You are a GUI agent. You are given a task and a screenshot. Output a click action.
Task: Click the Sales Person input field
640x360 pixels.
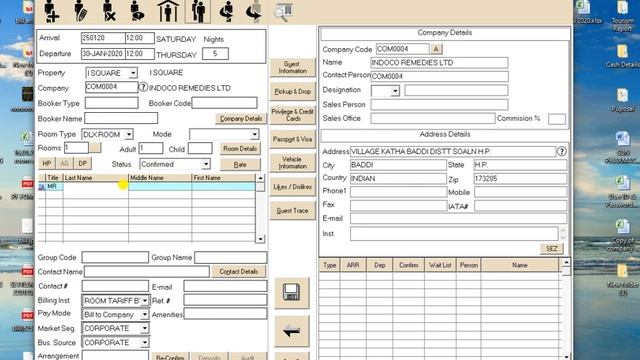(439, 105)
